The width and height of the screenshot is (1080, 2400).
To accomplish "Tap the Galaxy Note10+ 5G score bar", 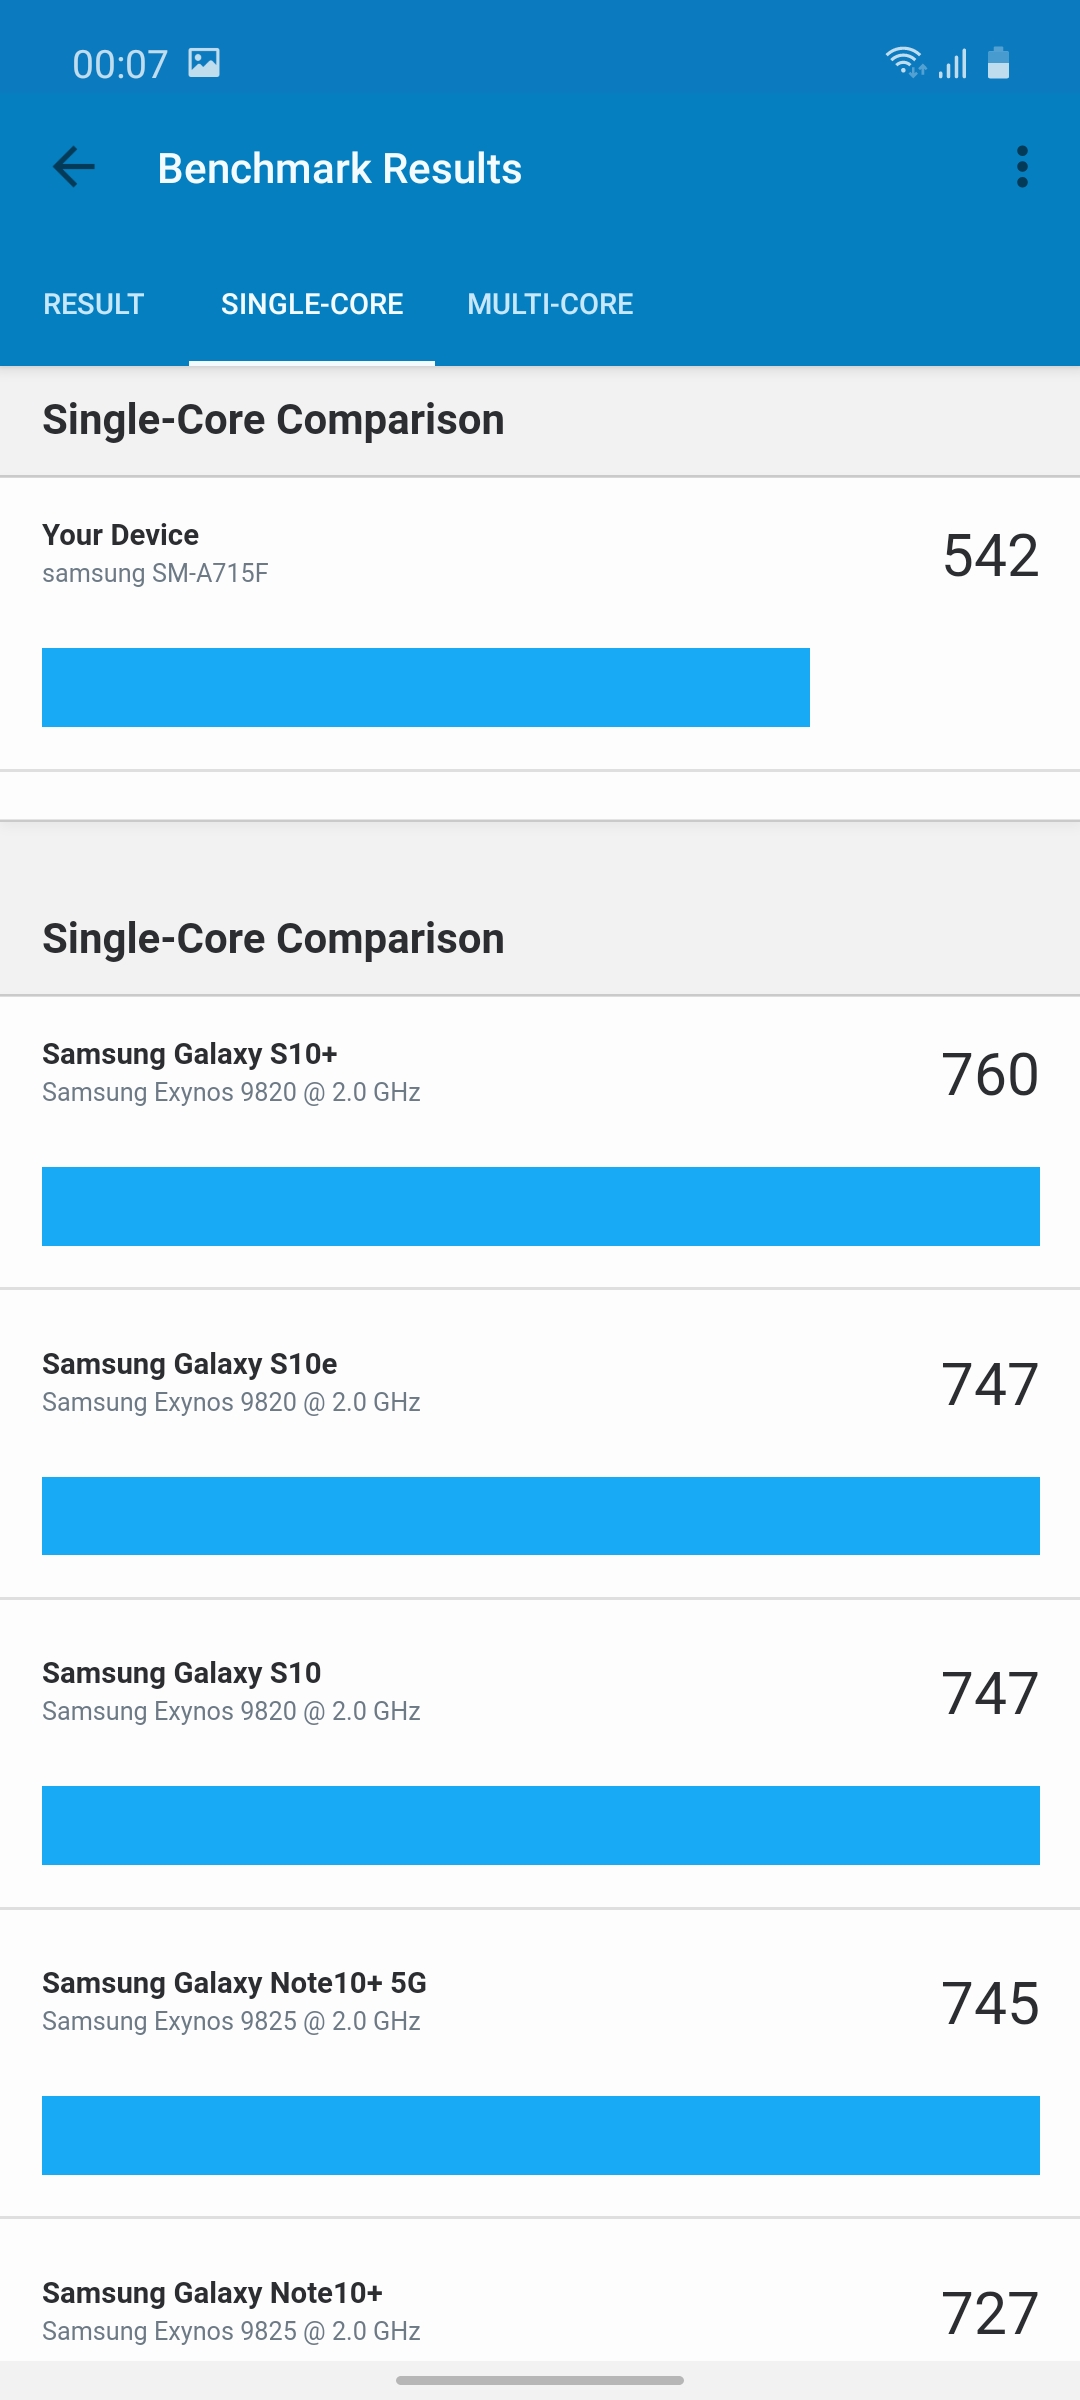I will [540, 2135].
